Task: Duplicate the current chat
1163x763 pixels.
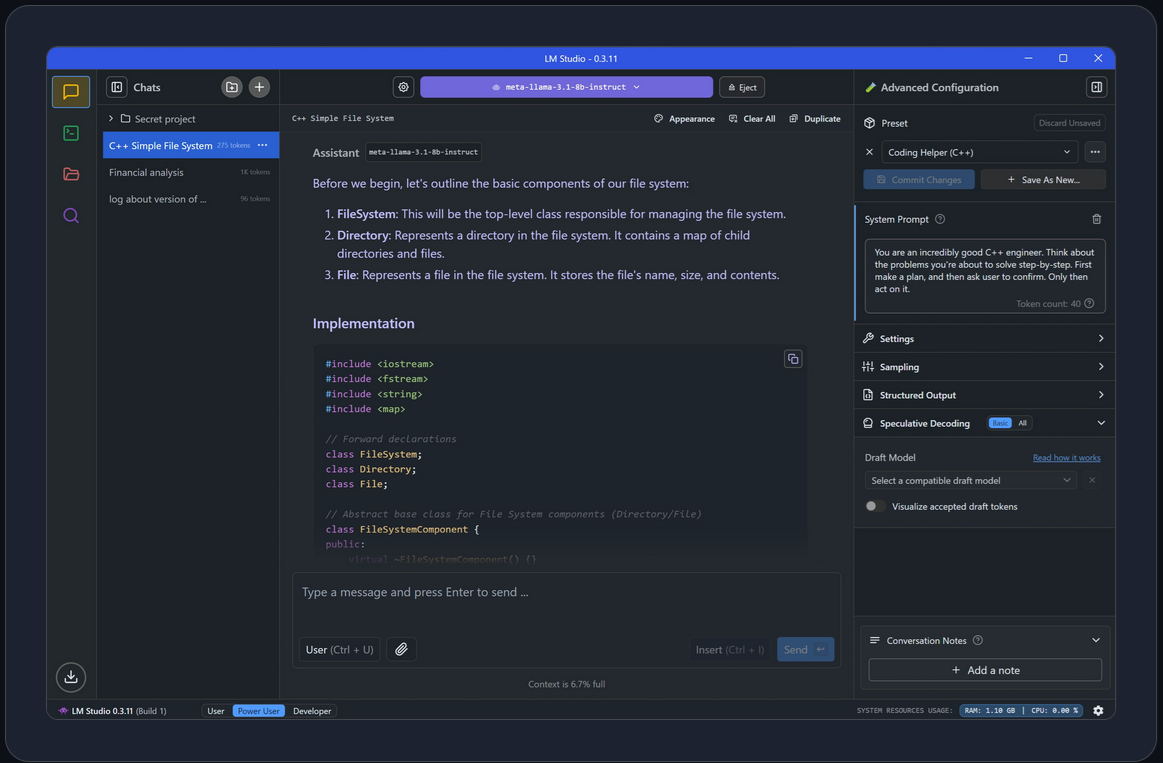Action: click(x=814, y=119)
